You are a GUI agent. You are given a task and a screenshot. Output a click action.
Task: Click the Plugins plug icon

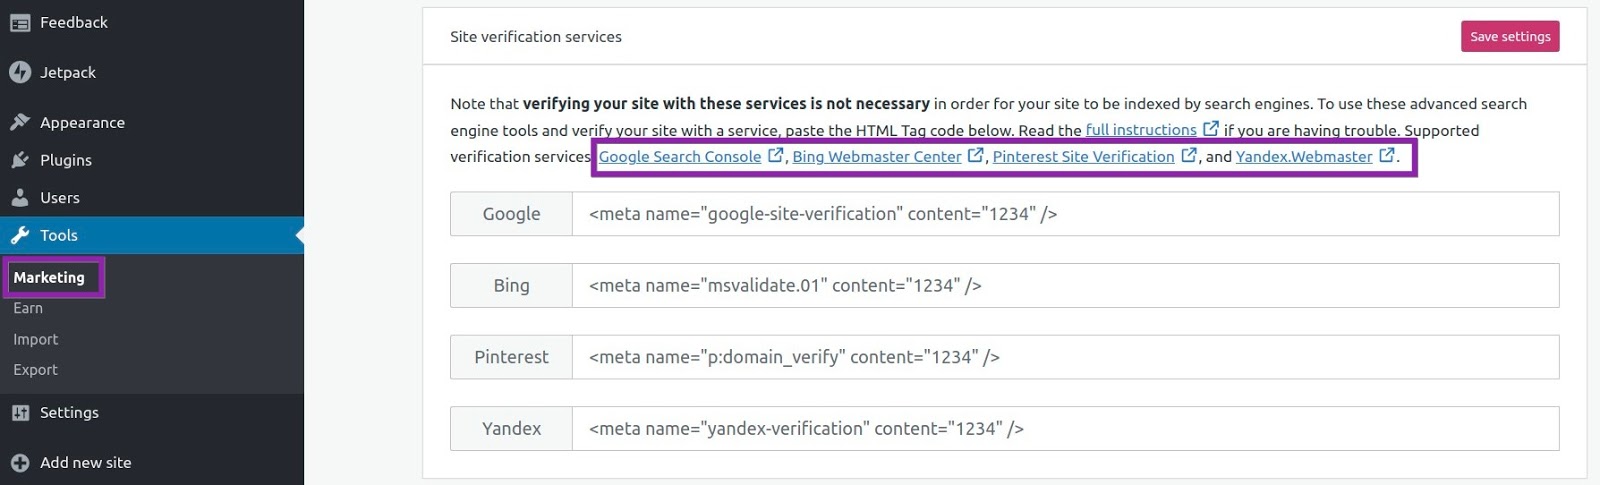20,160
